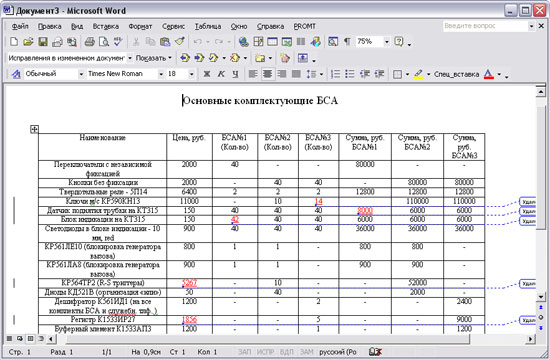Open the Tables and Borders toolbar
The image size is (550, 360).
258,42
